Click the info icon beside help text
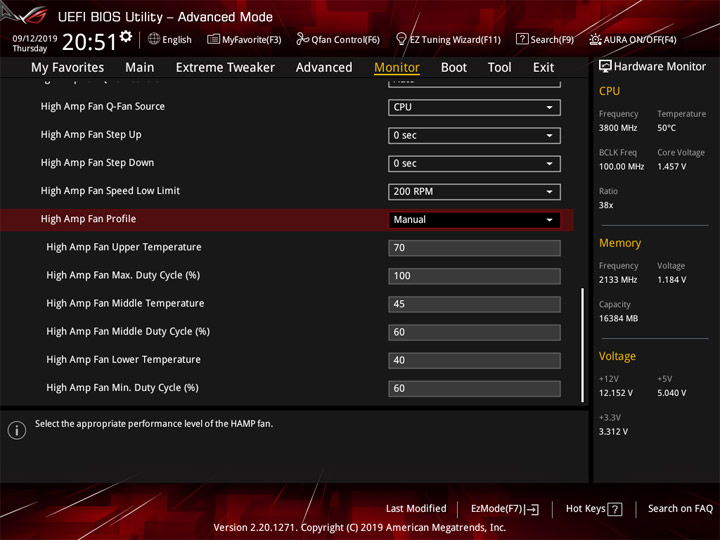720x540 pixels. (17, 430)
